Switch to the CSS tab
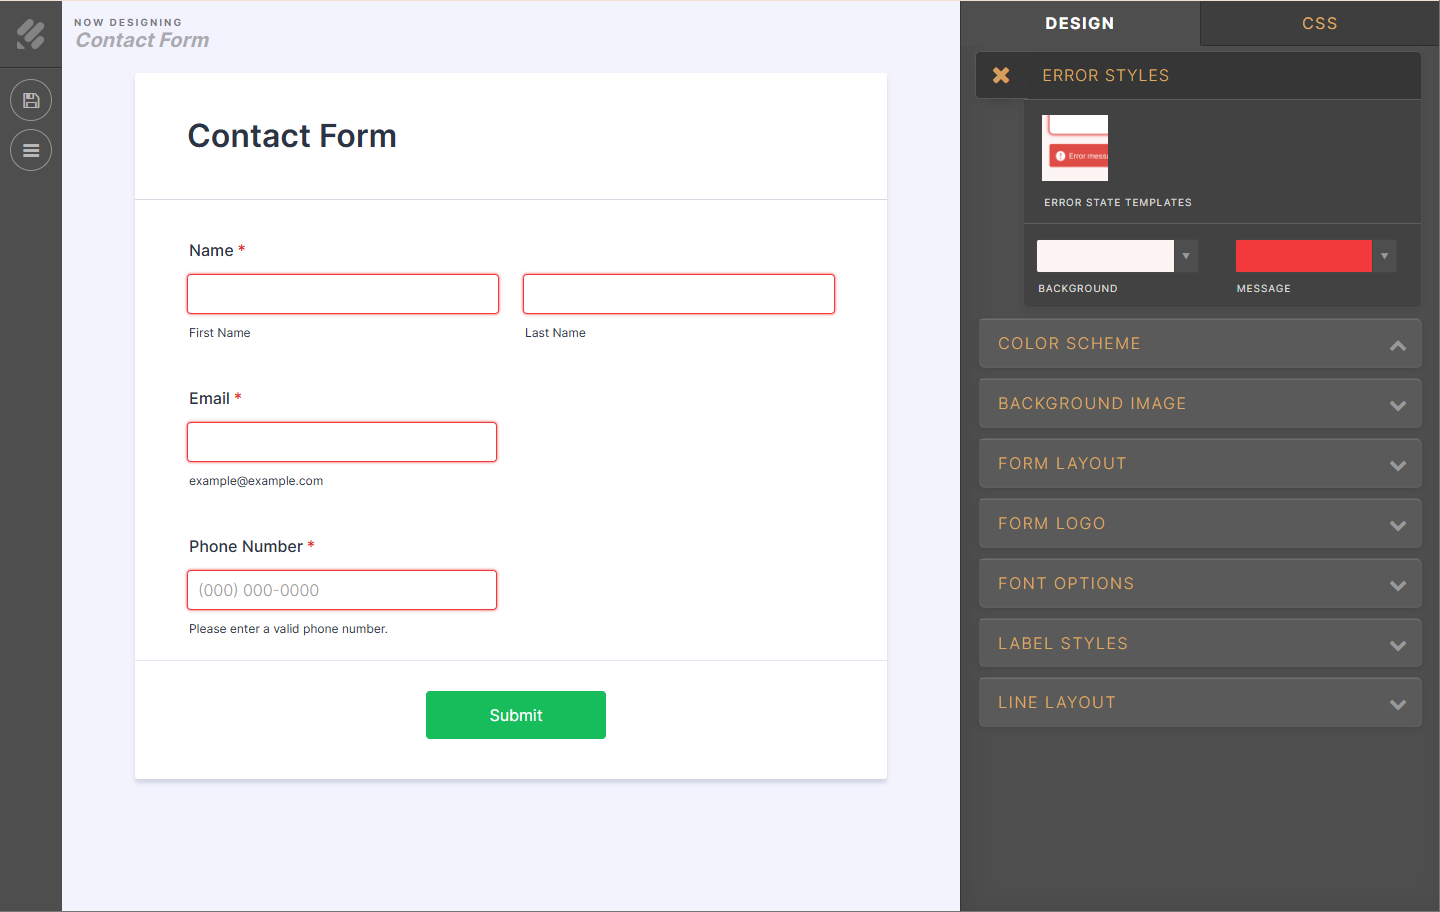The image size is (1440, 912). coord(1319,23)
